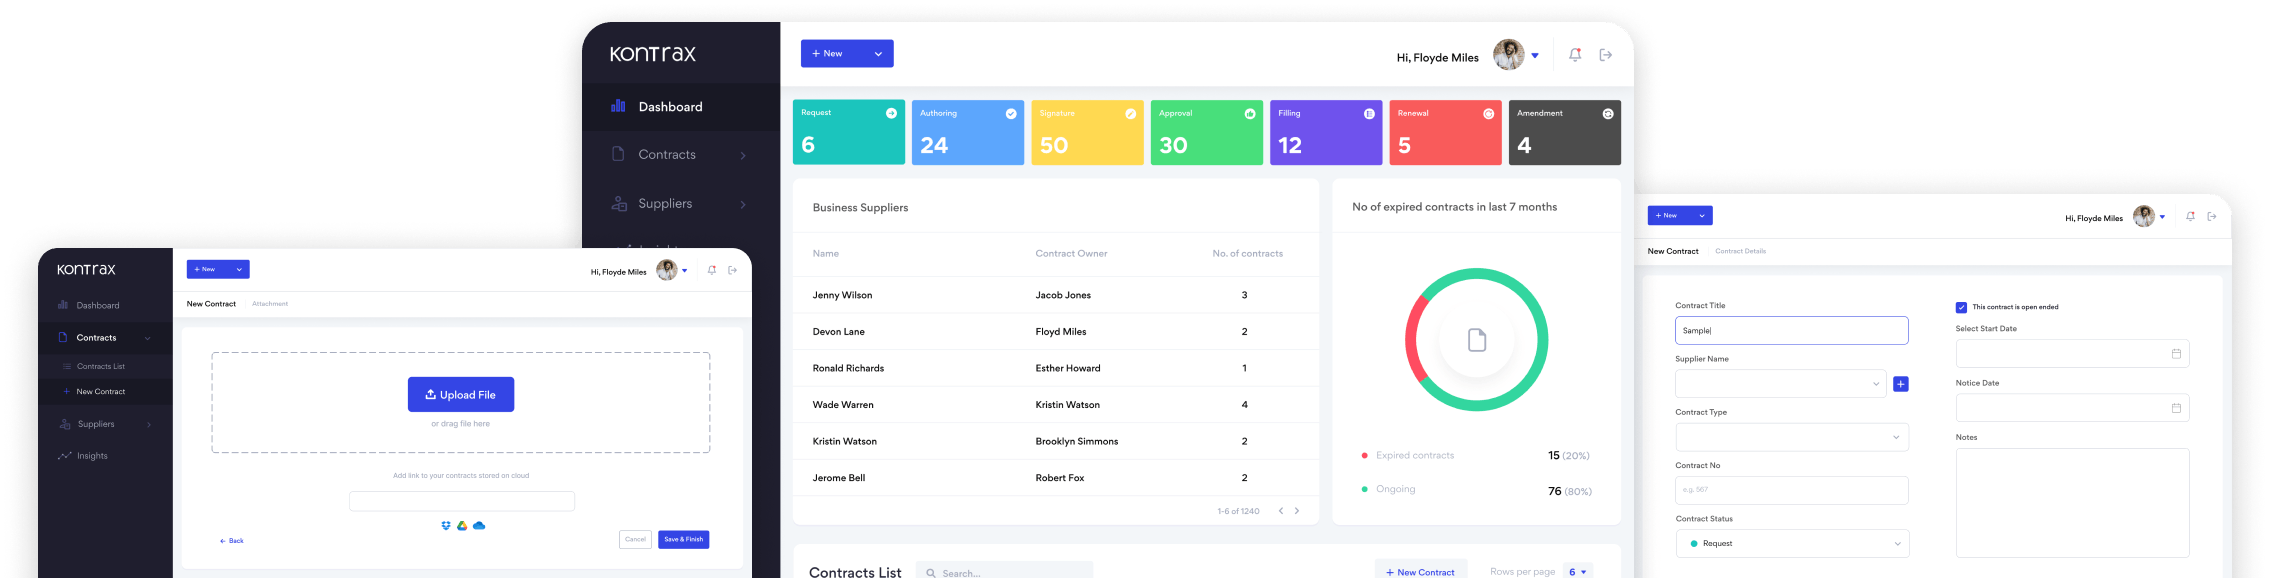Open the New button dropdown in the dashboard header
The image size is (2270, 578).
click(x=878, y=54)
